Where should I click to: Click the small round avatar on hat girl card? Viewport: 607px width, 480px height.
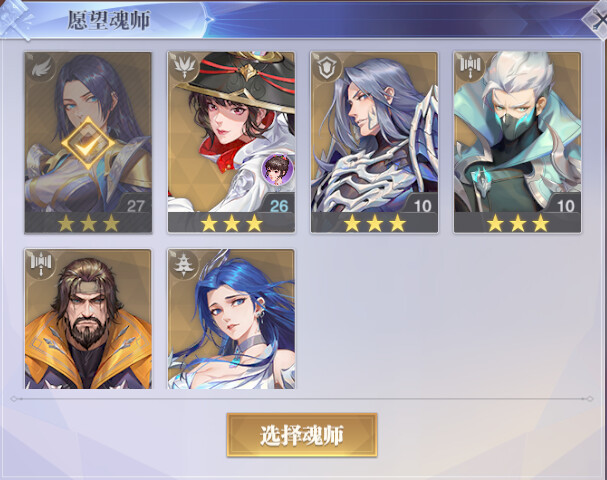277,169
